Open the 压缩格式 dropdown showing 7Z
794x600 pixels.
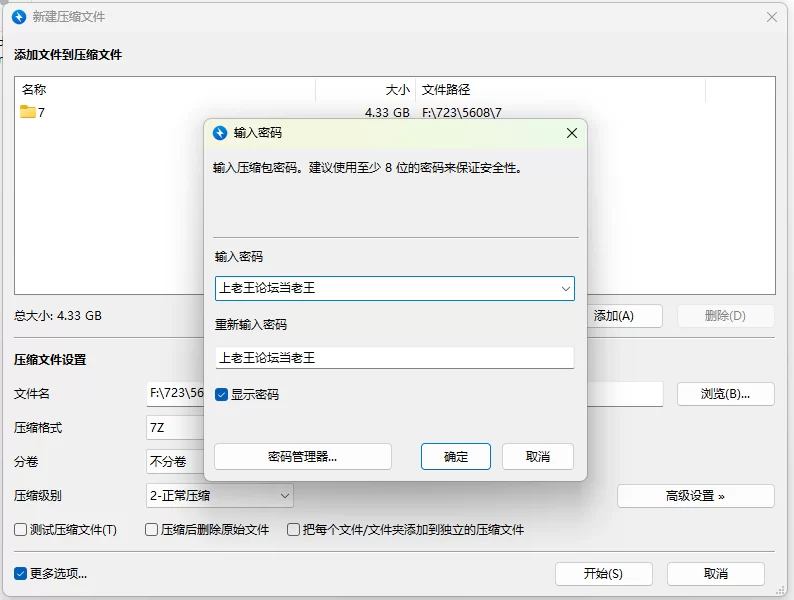[x=175, y=428]
